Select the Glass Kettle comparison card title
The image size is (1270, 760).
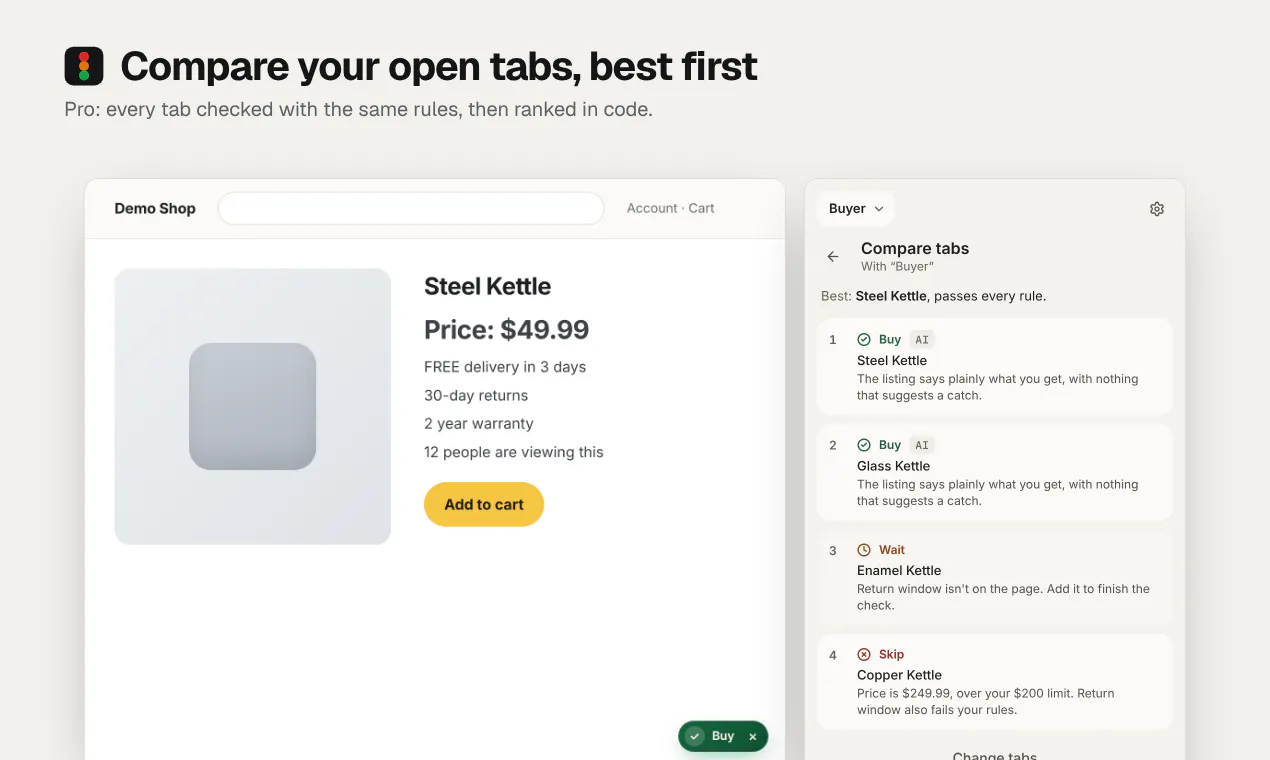point(893,466)
